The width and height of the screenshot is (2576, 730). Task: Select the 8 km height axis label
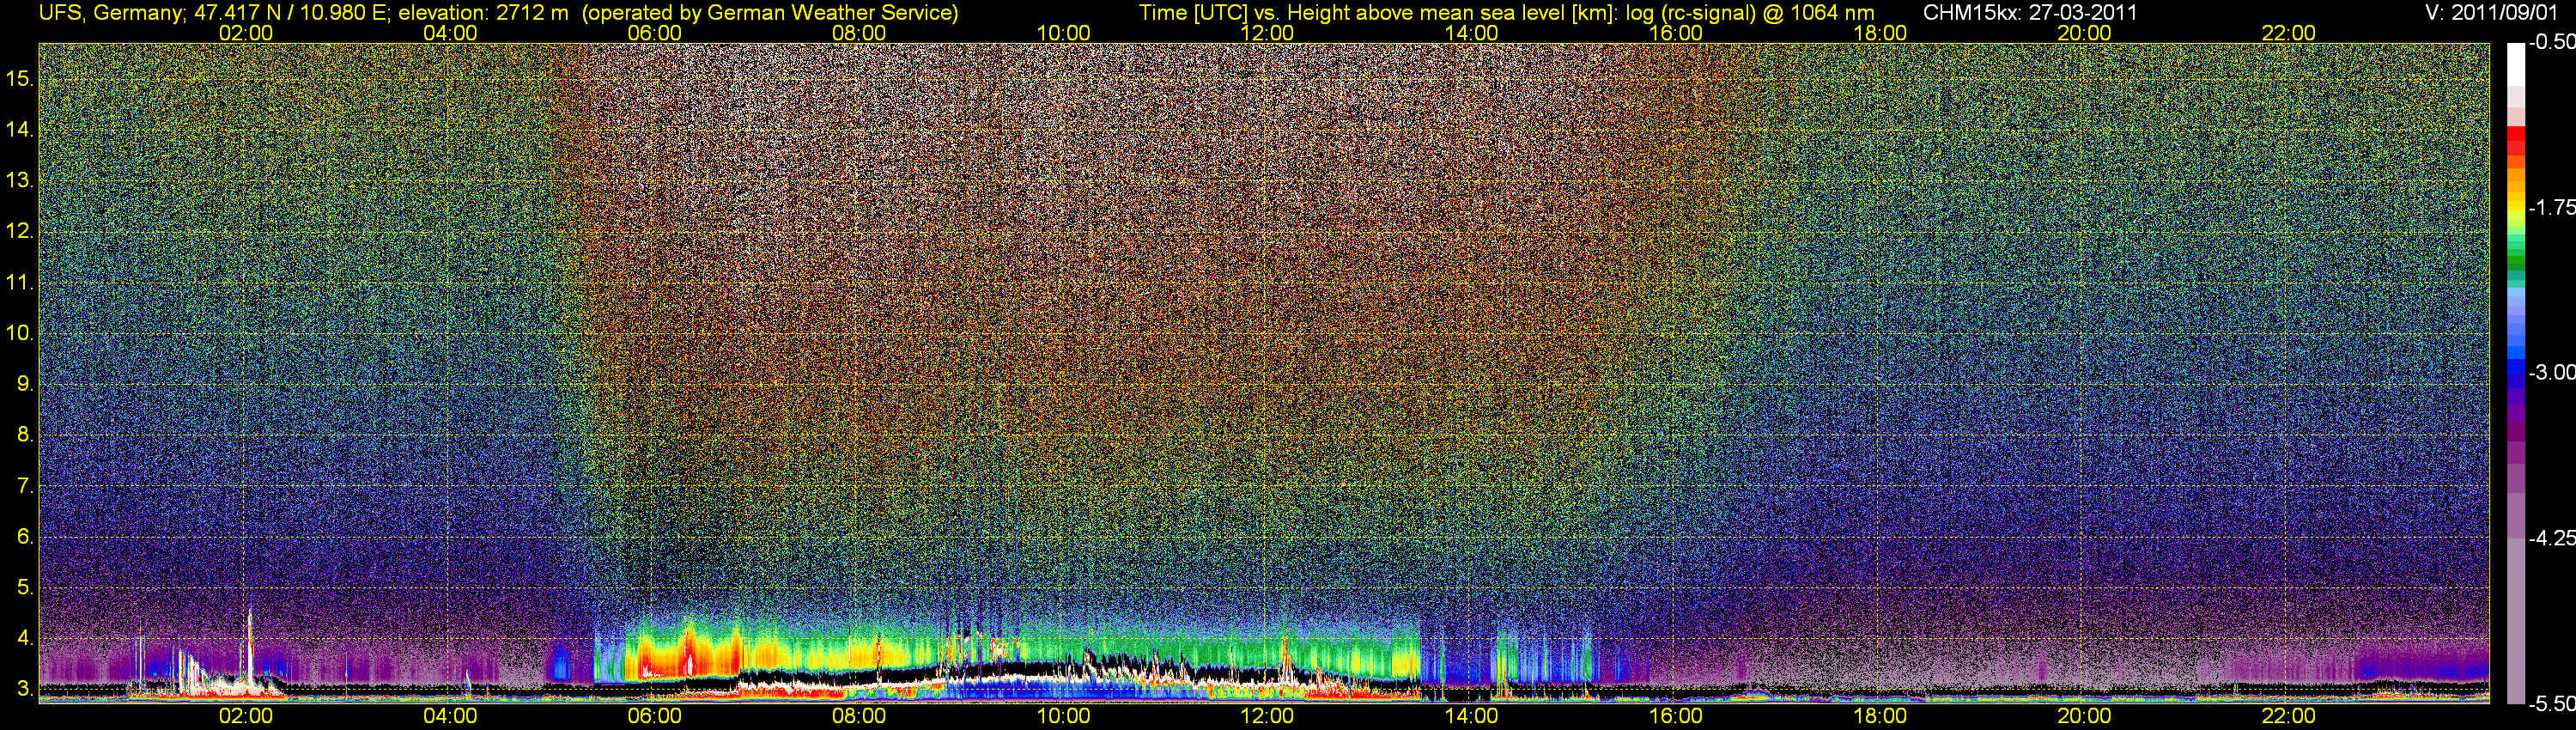pyautogui.click(x=24, y=435)
